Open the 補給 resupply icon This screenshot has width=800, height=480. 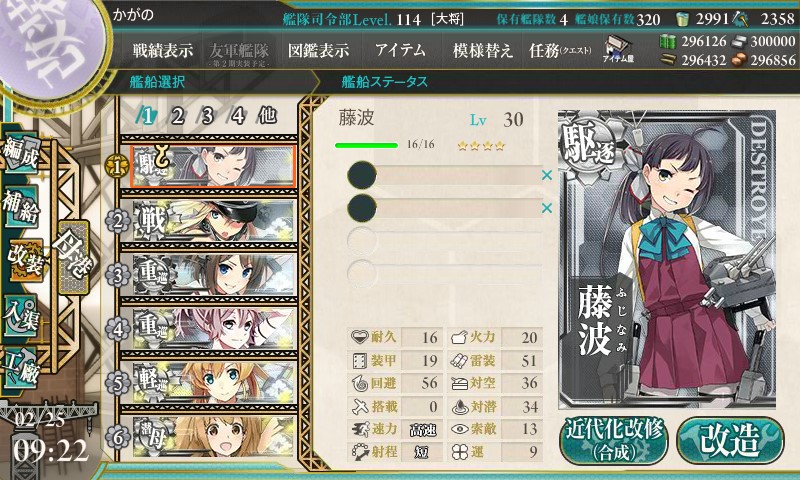point(21,206)
